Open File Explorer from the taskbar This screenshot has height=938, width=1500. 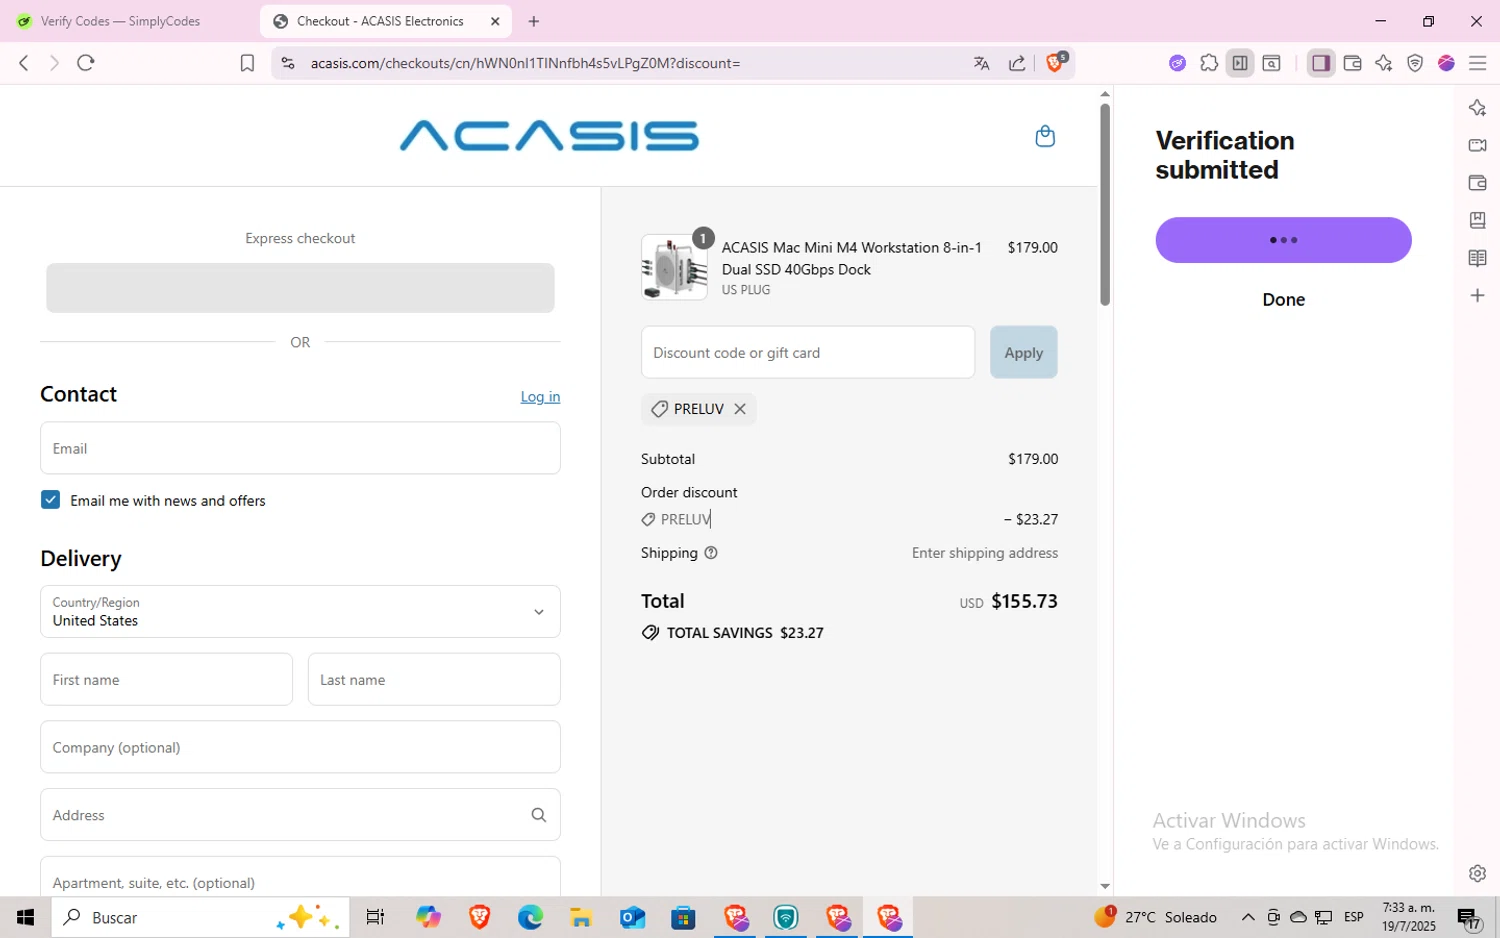[581, 917]
